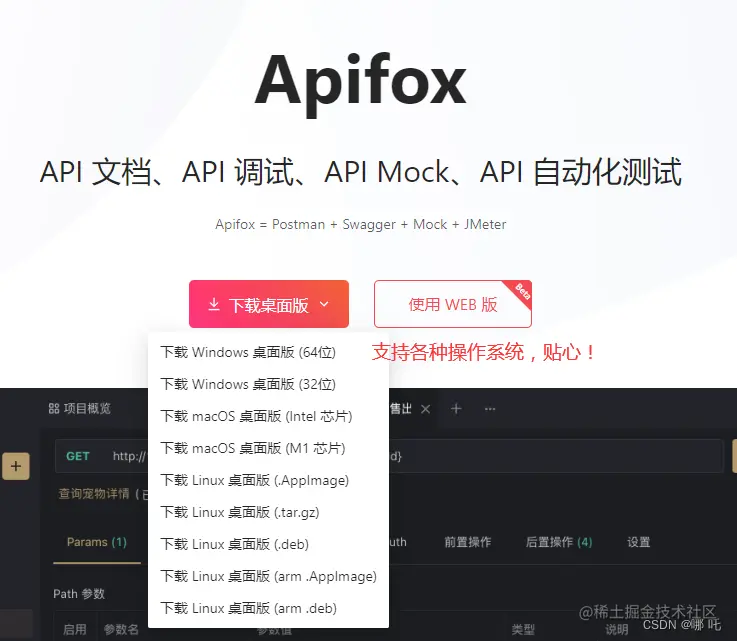Add a new tab with the plus icon

point(455,409)
